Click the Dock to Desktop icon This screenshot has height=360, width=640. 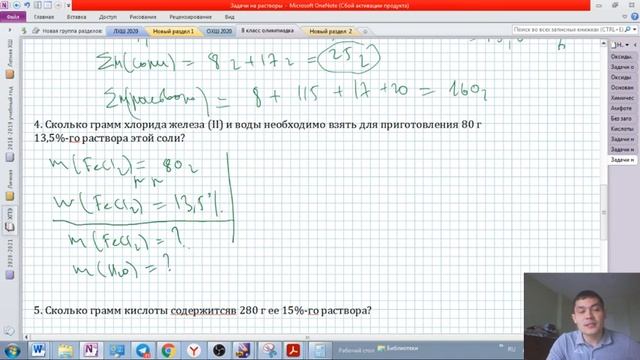coord(38,5)
